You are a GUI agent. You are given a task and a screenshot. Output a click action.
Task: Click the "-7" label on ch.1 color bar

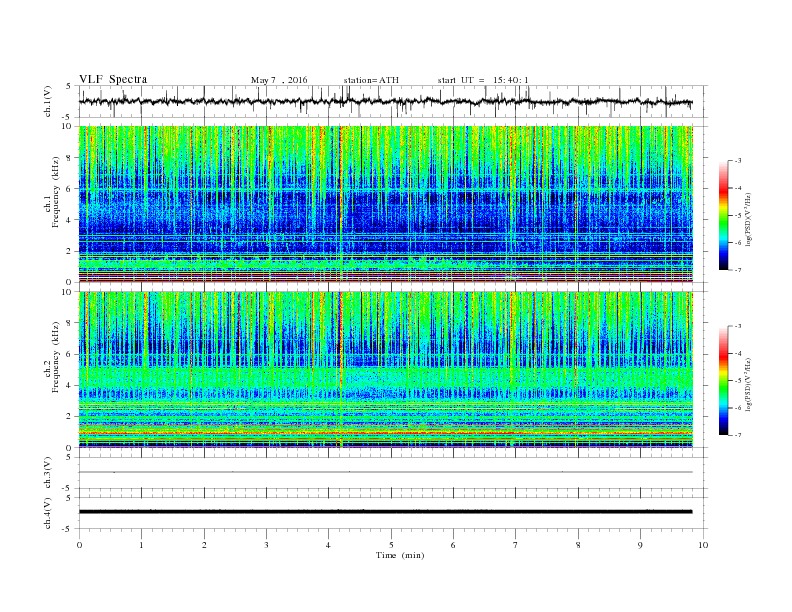[x=738, y=270]
